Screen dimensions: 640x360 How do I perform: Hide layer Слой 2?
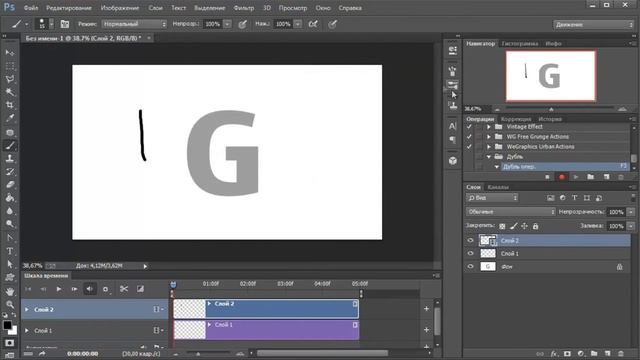pos(470,240)
